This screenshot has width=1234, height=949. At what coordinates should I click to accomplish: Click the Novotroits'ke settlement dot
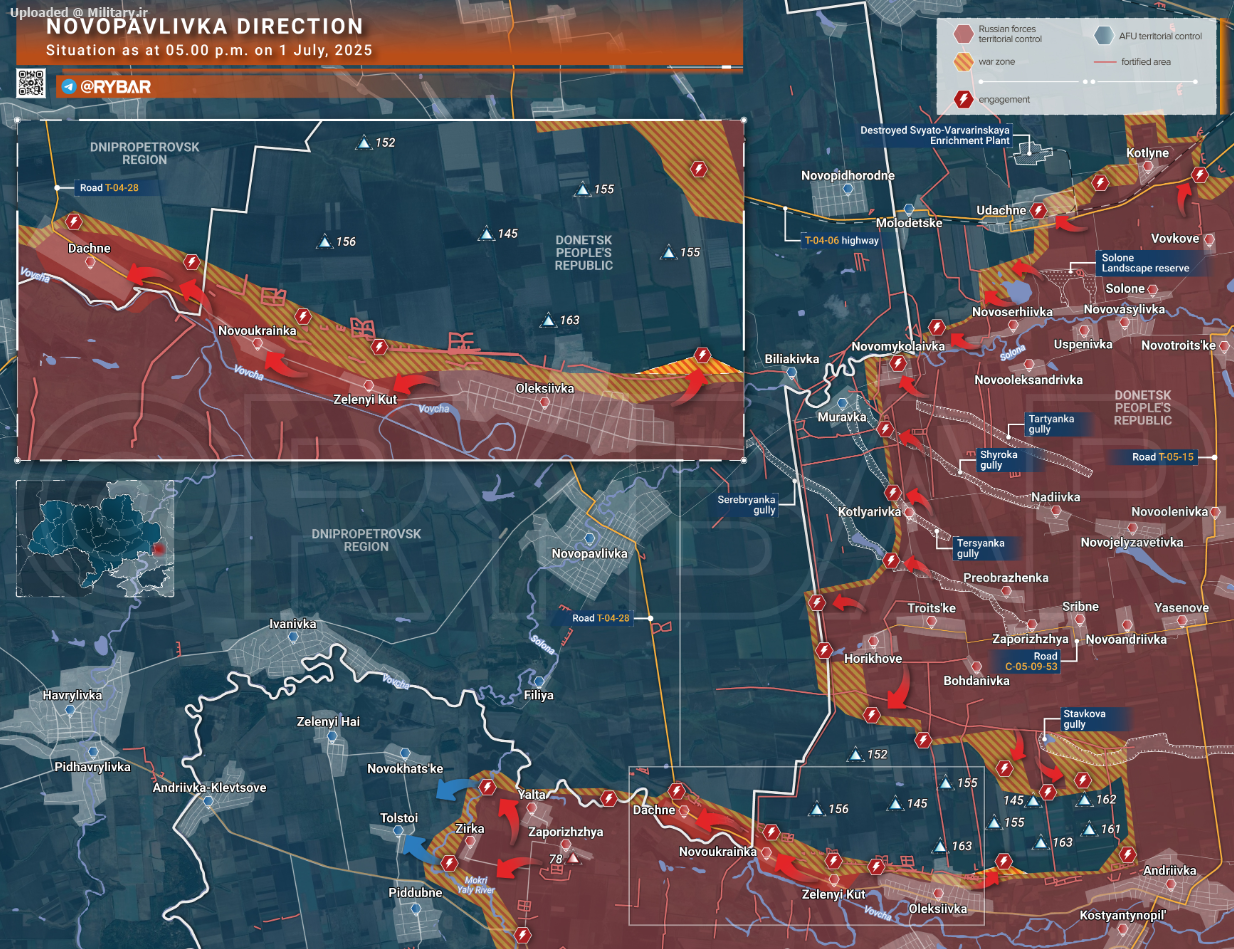[1222, 345]
